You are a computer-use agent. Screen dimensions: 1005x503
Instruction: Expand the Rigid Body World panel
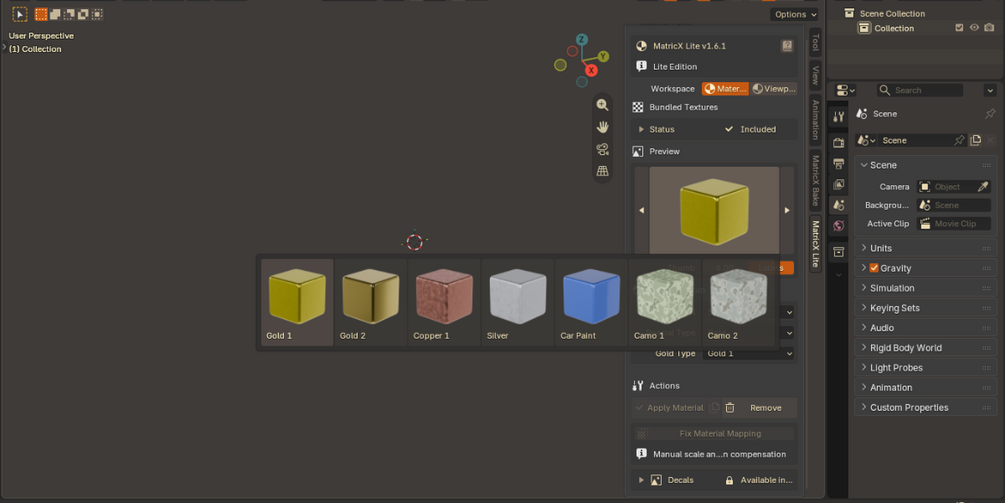[x=926, y=347]
